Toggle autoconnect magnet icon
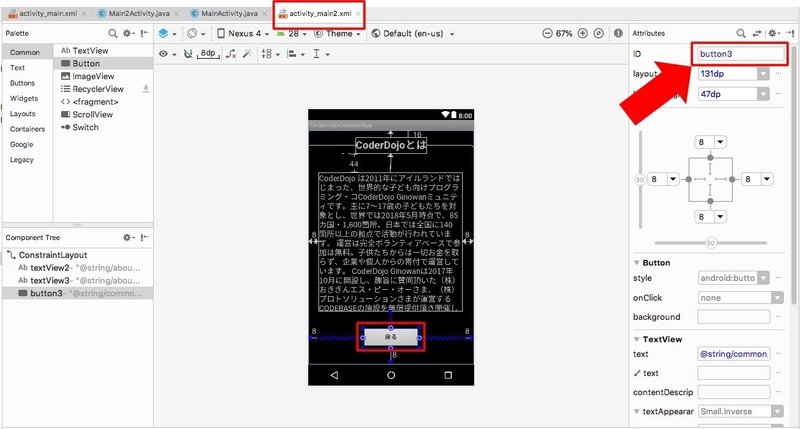800x429 pixels. pyautogui.click(x=188, y=54)
